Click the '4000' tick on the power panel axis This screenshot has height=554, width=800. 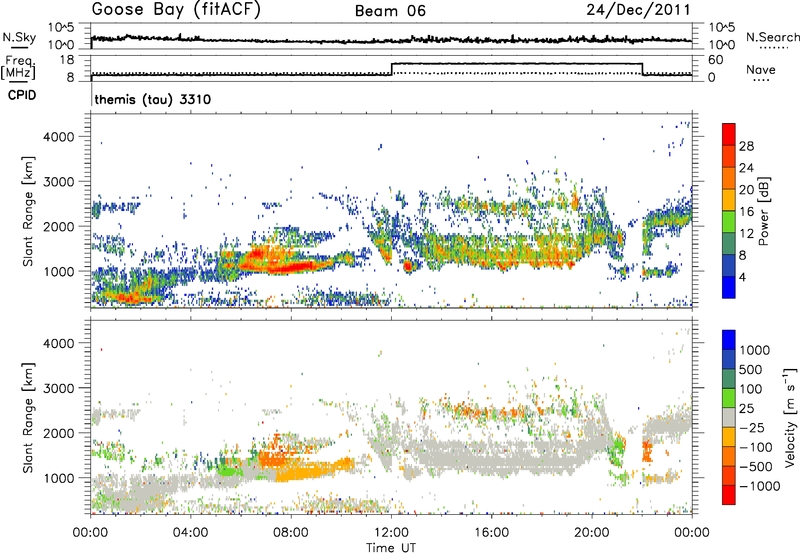pos(59,137)
